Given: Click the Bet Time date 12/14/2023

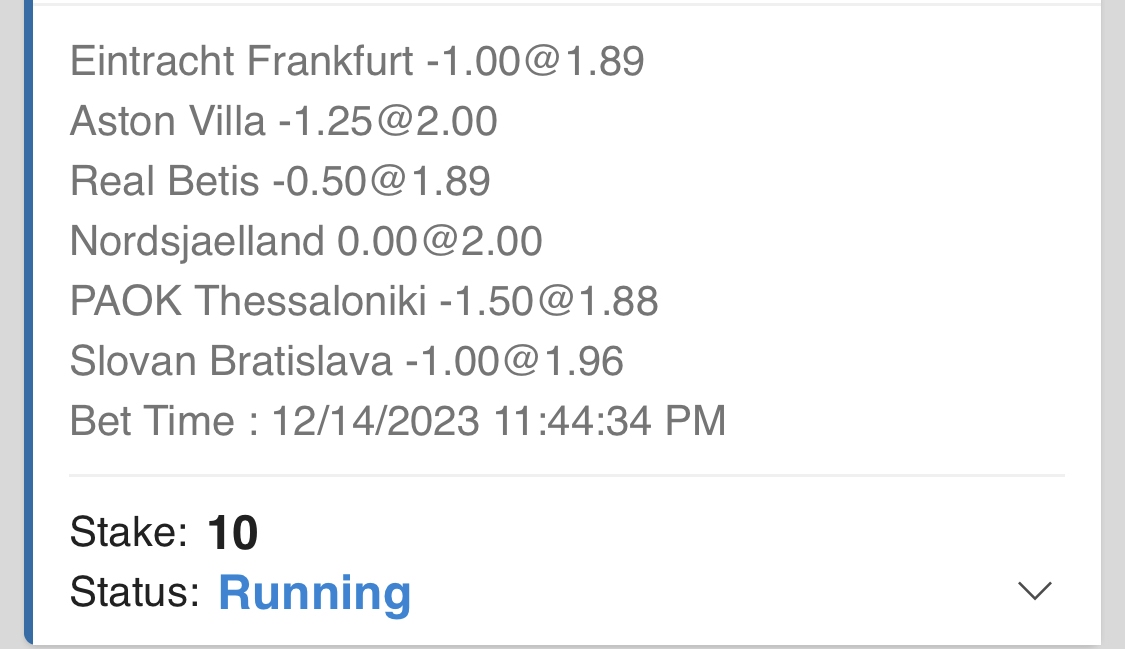Looking at the screenshot, I should pos(375,421).
